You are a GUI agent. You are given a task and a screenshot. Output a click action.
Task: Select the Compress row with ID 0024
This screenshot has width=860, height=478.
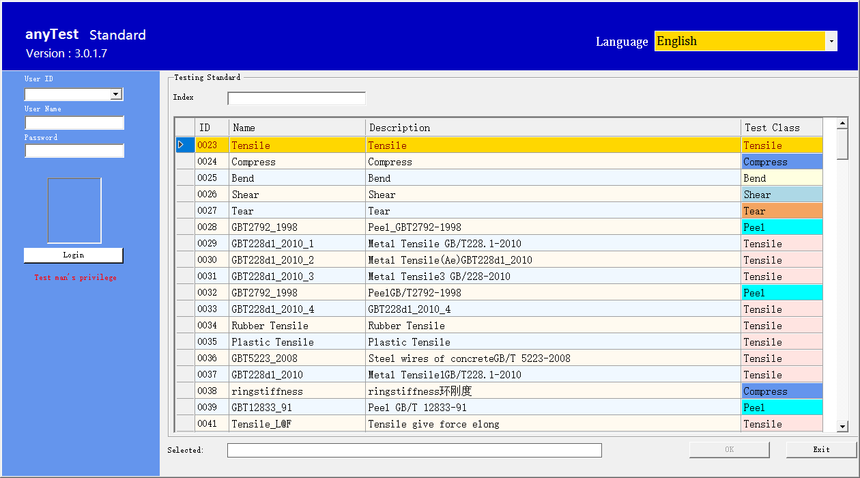pyautogui.click(x=297, y=162)
